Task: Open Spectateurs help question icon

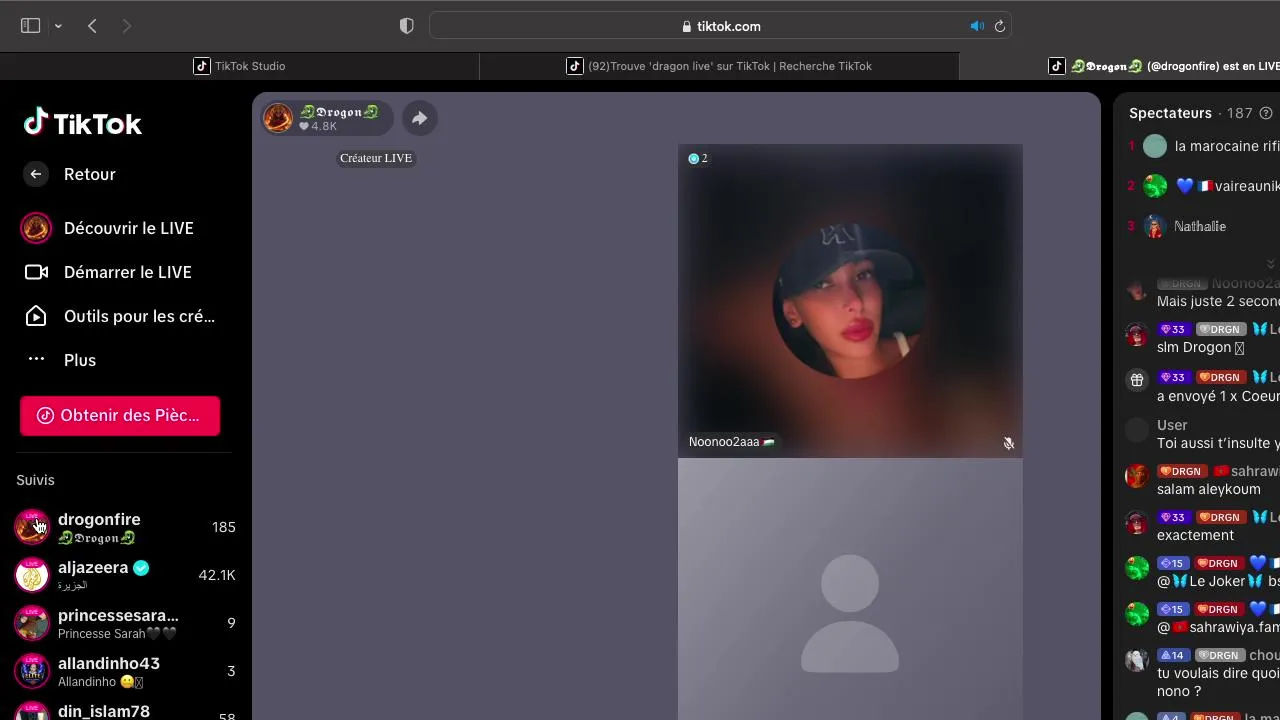Action: click(1266, 113)
